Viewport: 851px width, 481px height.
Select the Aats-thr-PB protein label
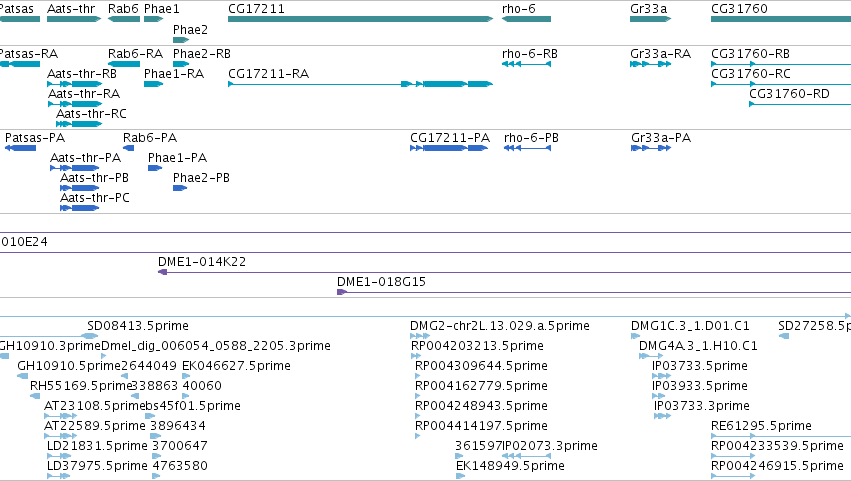(94, 178)
